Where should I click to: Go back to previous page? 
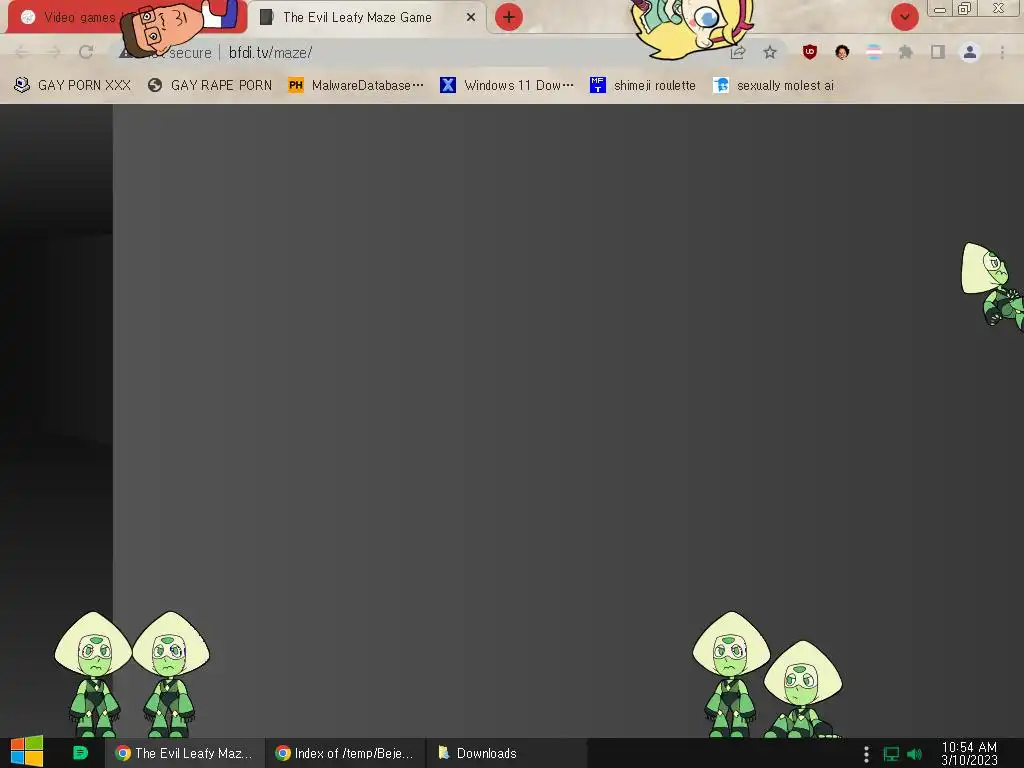22,52
